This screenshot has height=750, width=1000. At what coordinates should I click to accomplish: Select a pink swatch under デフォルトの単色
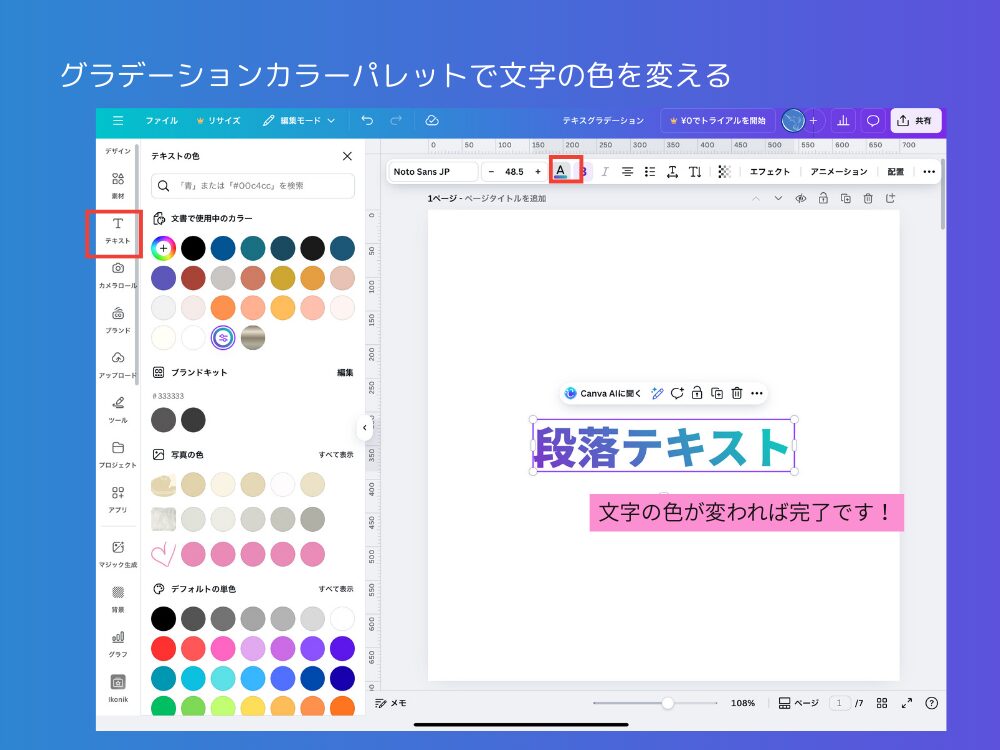[223, 648]
